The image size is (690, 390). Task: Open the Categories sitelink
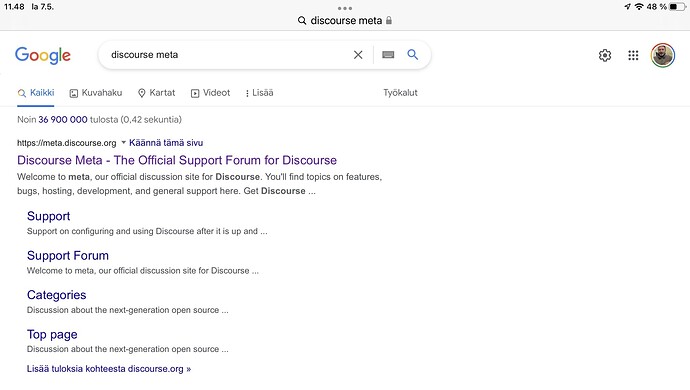click(56, 295)
